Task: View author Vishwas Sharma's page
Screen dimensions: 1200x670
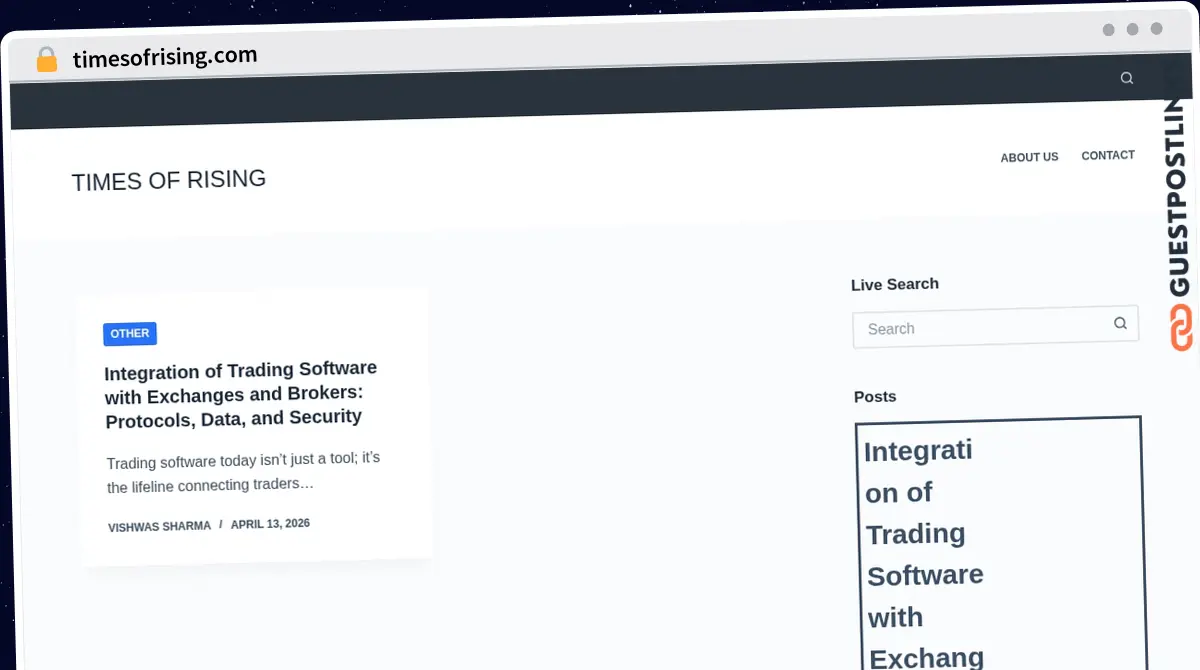Action: pos(159,526)
